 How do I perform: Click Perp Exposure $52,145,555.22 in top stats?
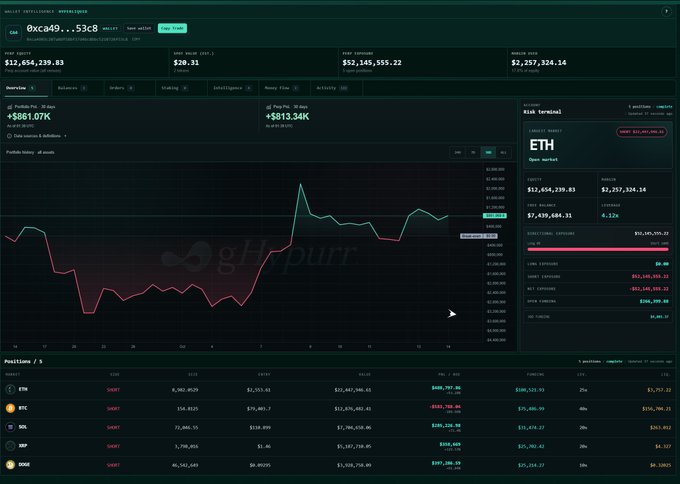point(372,62)
